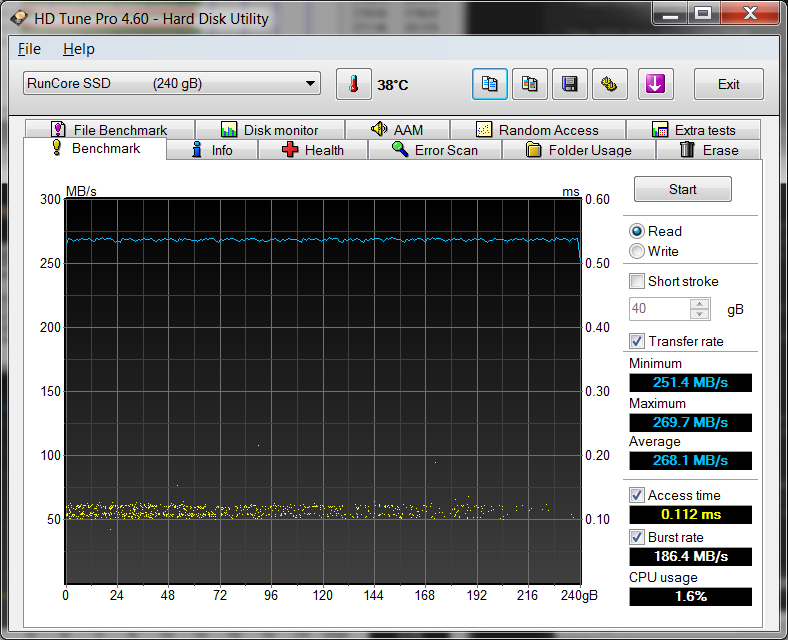Click the Exit button

coord(728,85)
